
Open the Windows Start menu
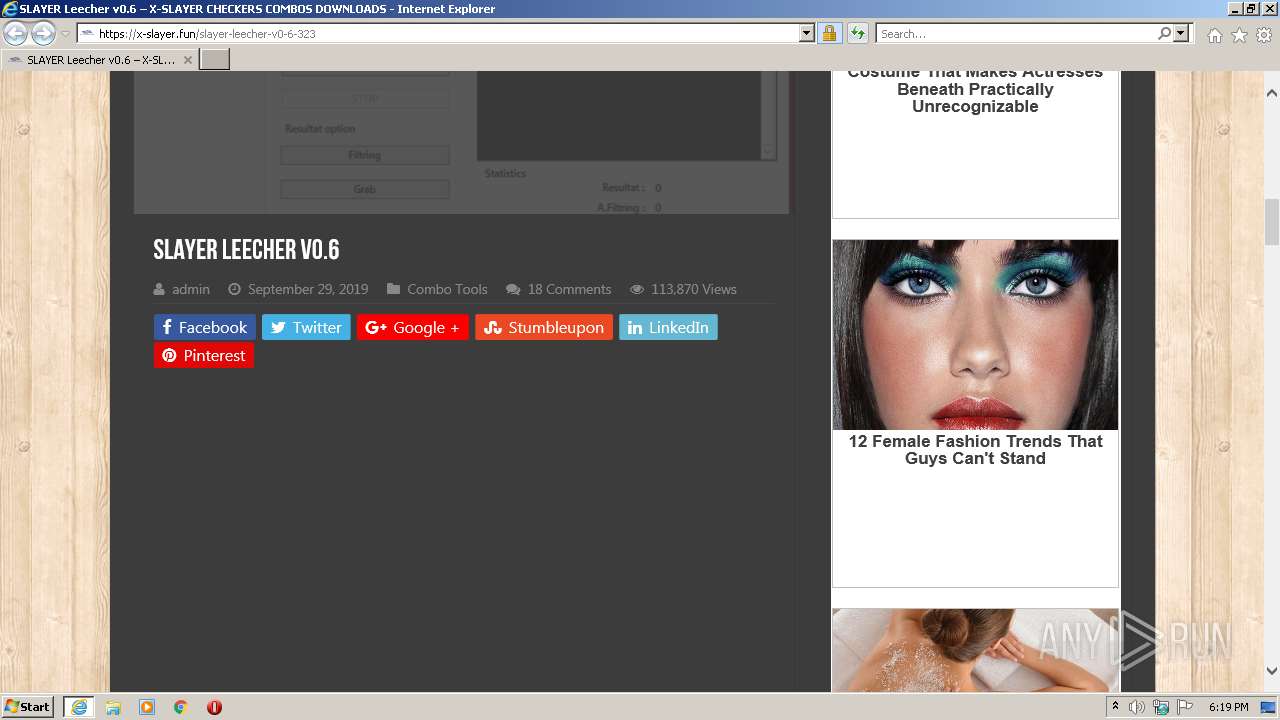pos(28,706)
